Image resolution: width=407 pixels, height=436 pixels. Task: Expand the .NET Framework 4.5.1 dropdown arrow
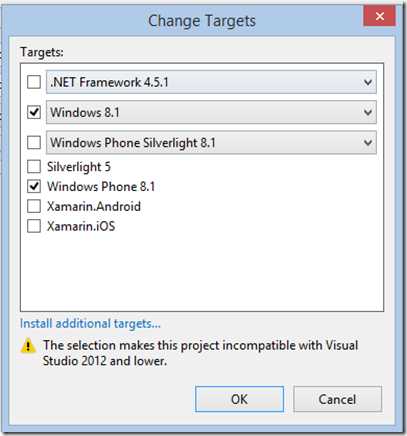click(368, 82)
